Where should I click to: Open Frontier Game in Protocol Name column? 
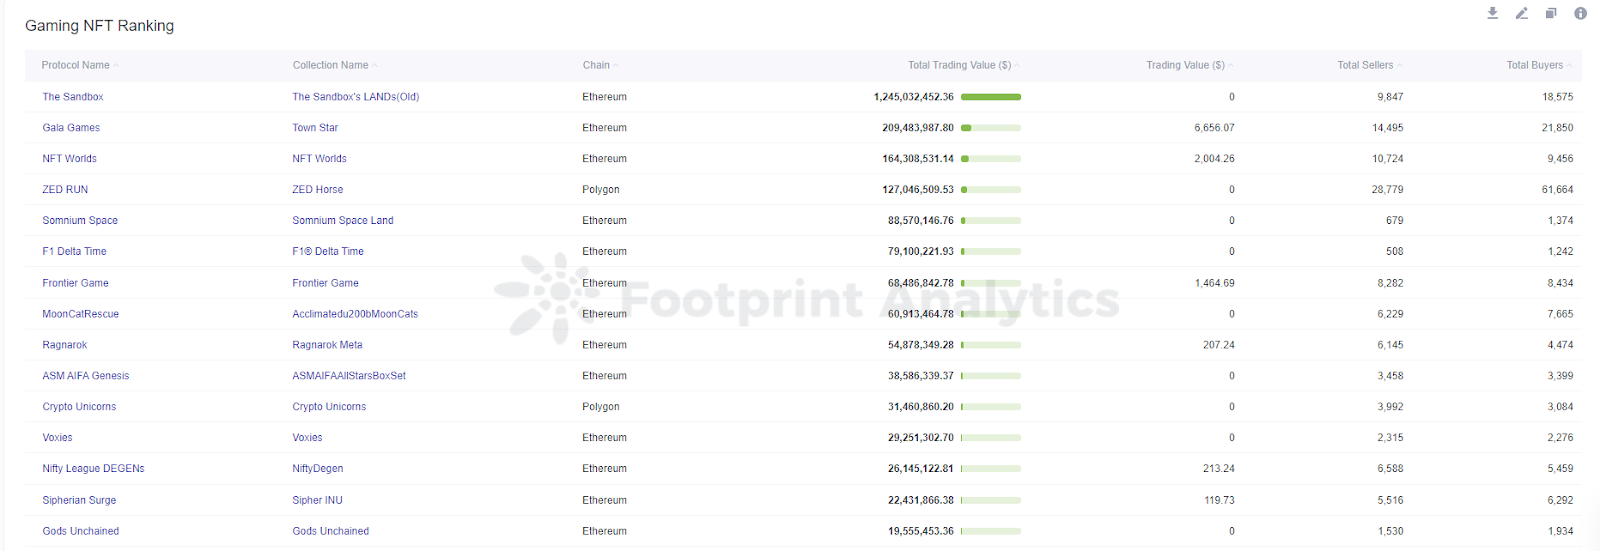tap(76, 284)
